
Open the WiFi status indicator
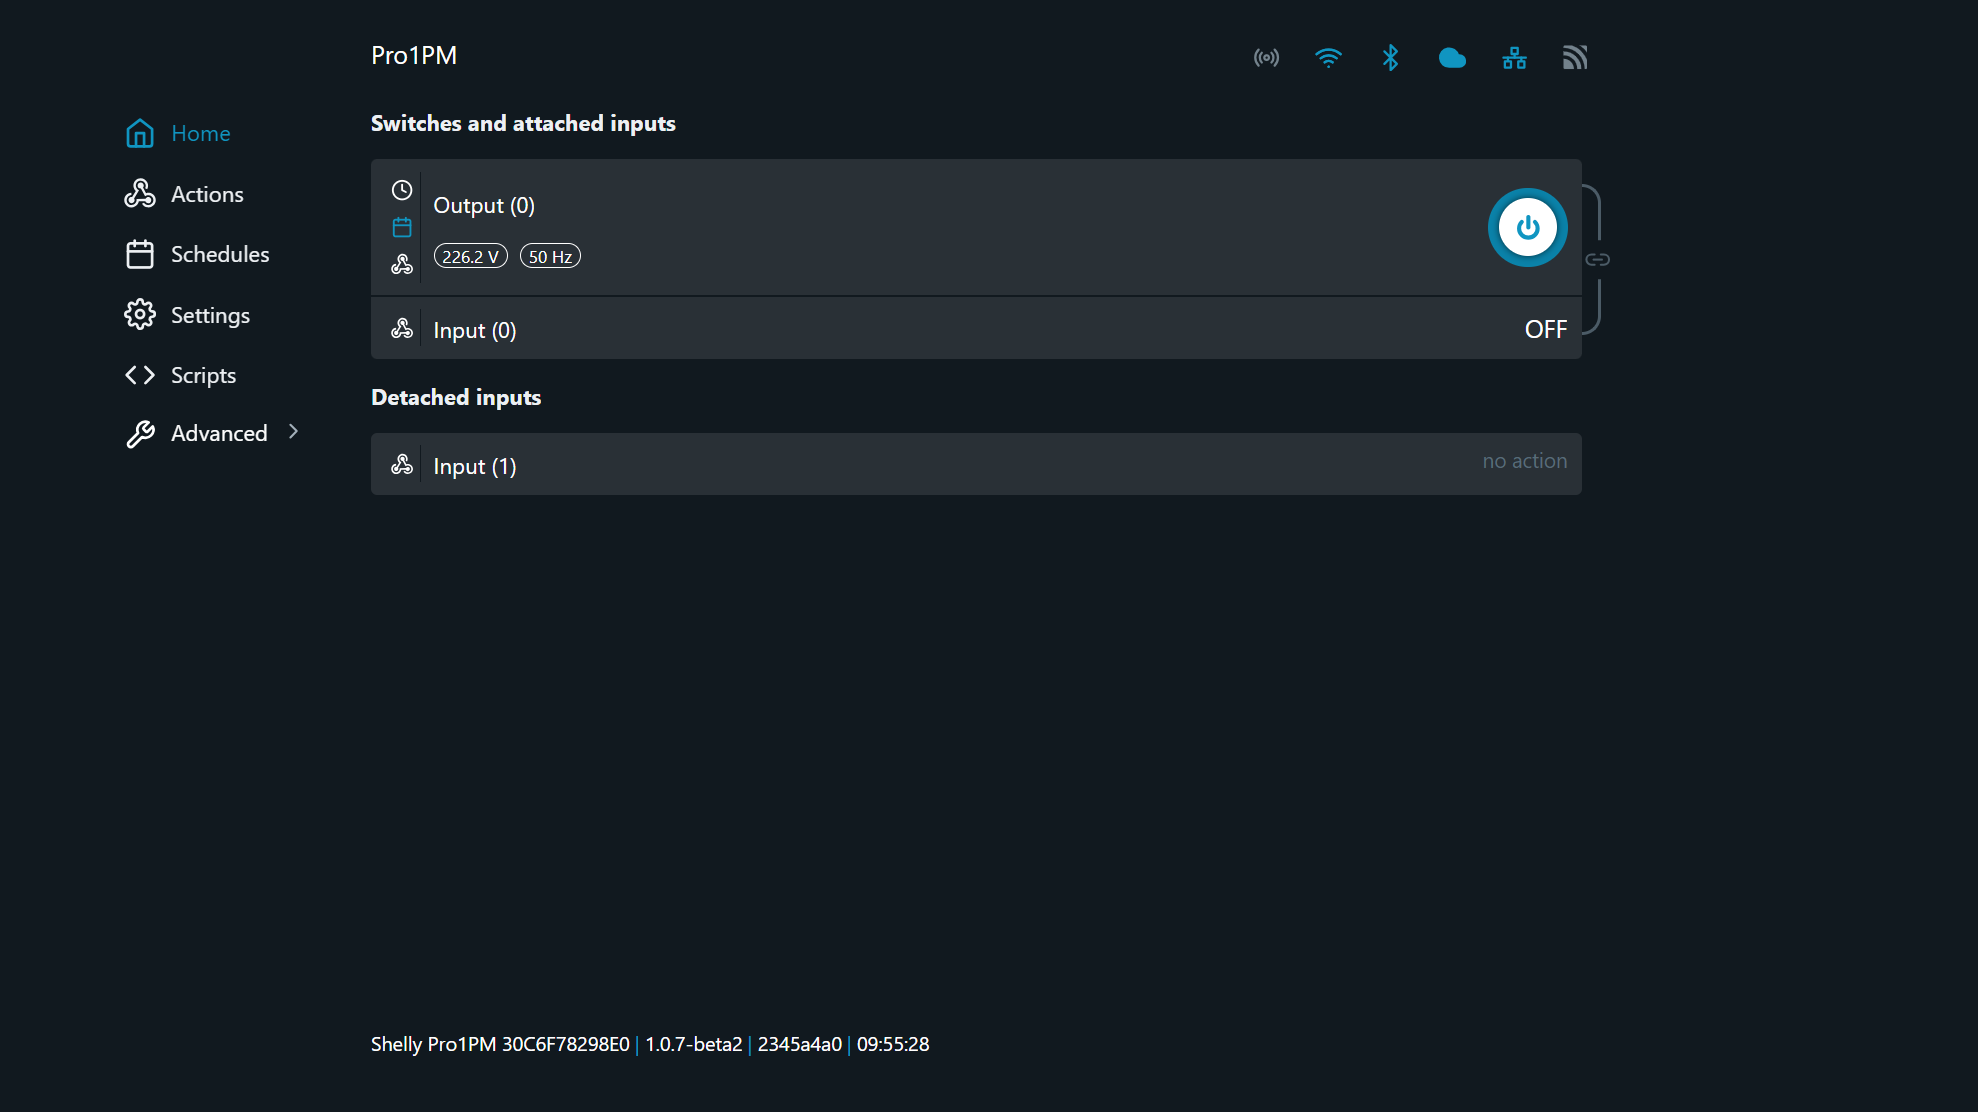pyautogui.click(x=1328, y=58)
